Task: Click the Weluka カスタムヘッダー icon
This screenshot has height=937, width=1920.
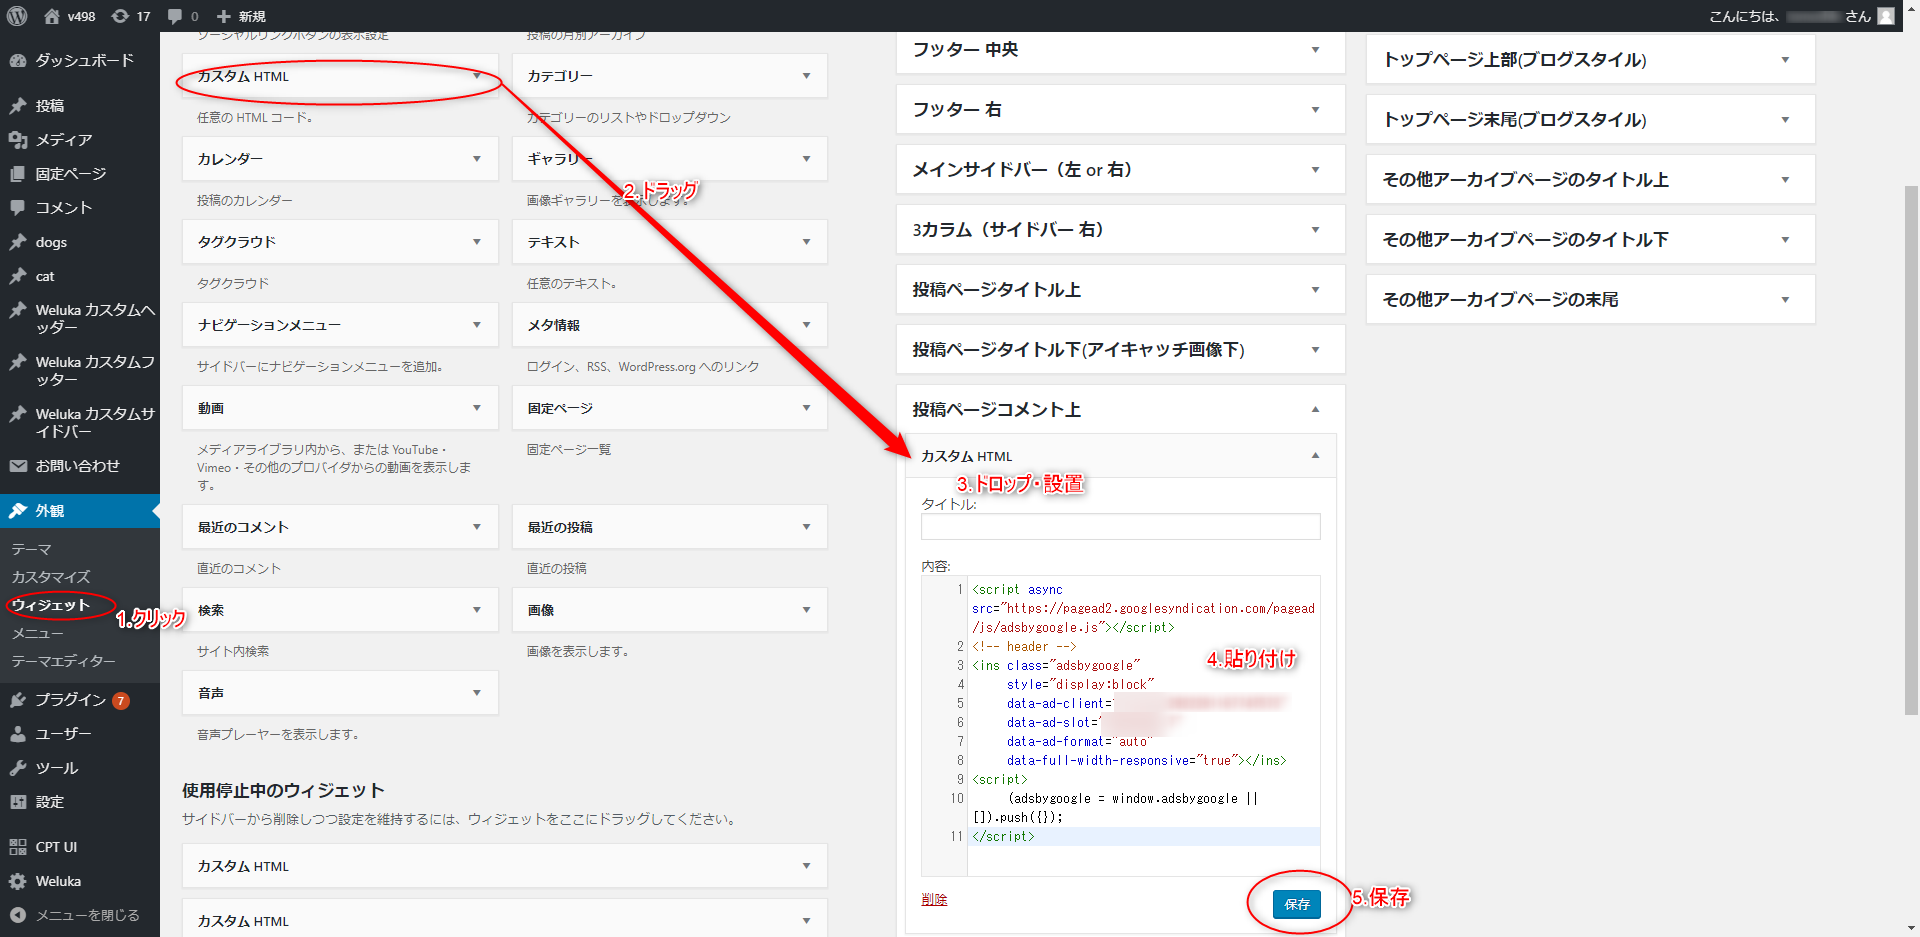Action: (x=18, y=310)
